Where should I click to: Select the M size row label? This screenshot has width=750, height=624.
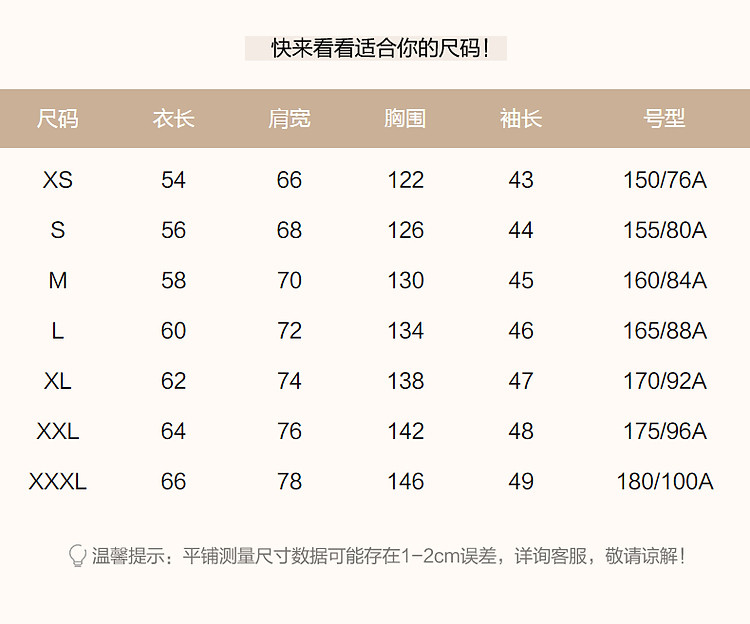tap(58, 281)
